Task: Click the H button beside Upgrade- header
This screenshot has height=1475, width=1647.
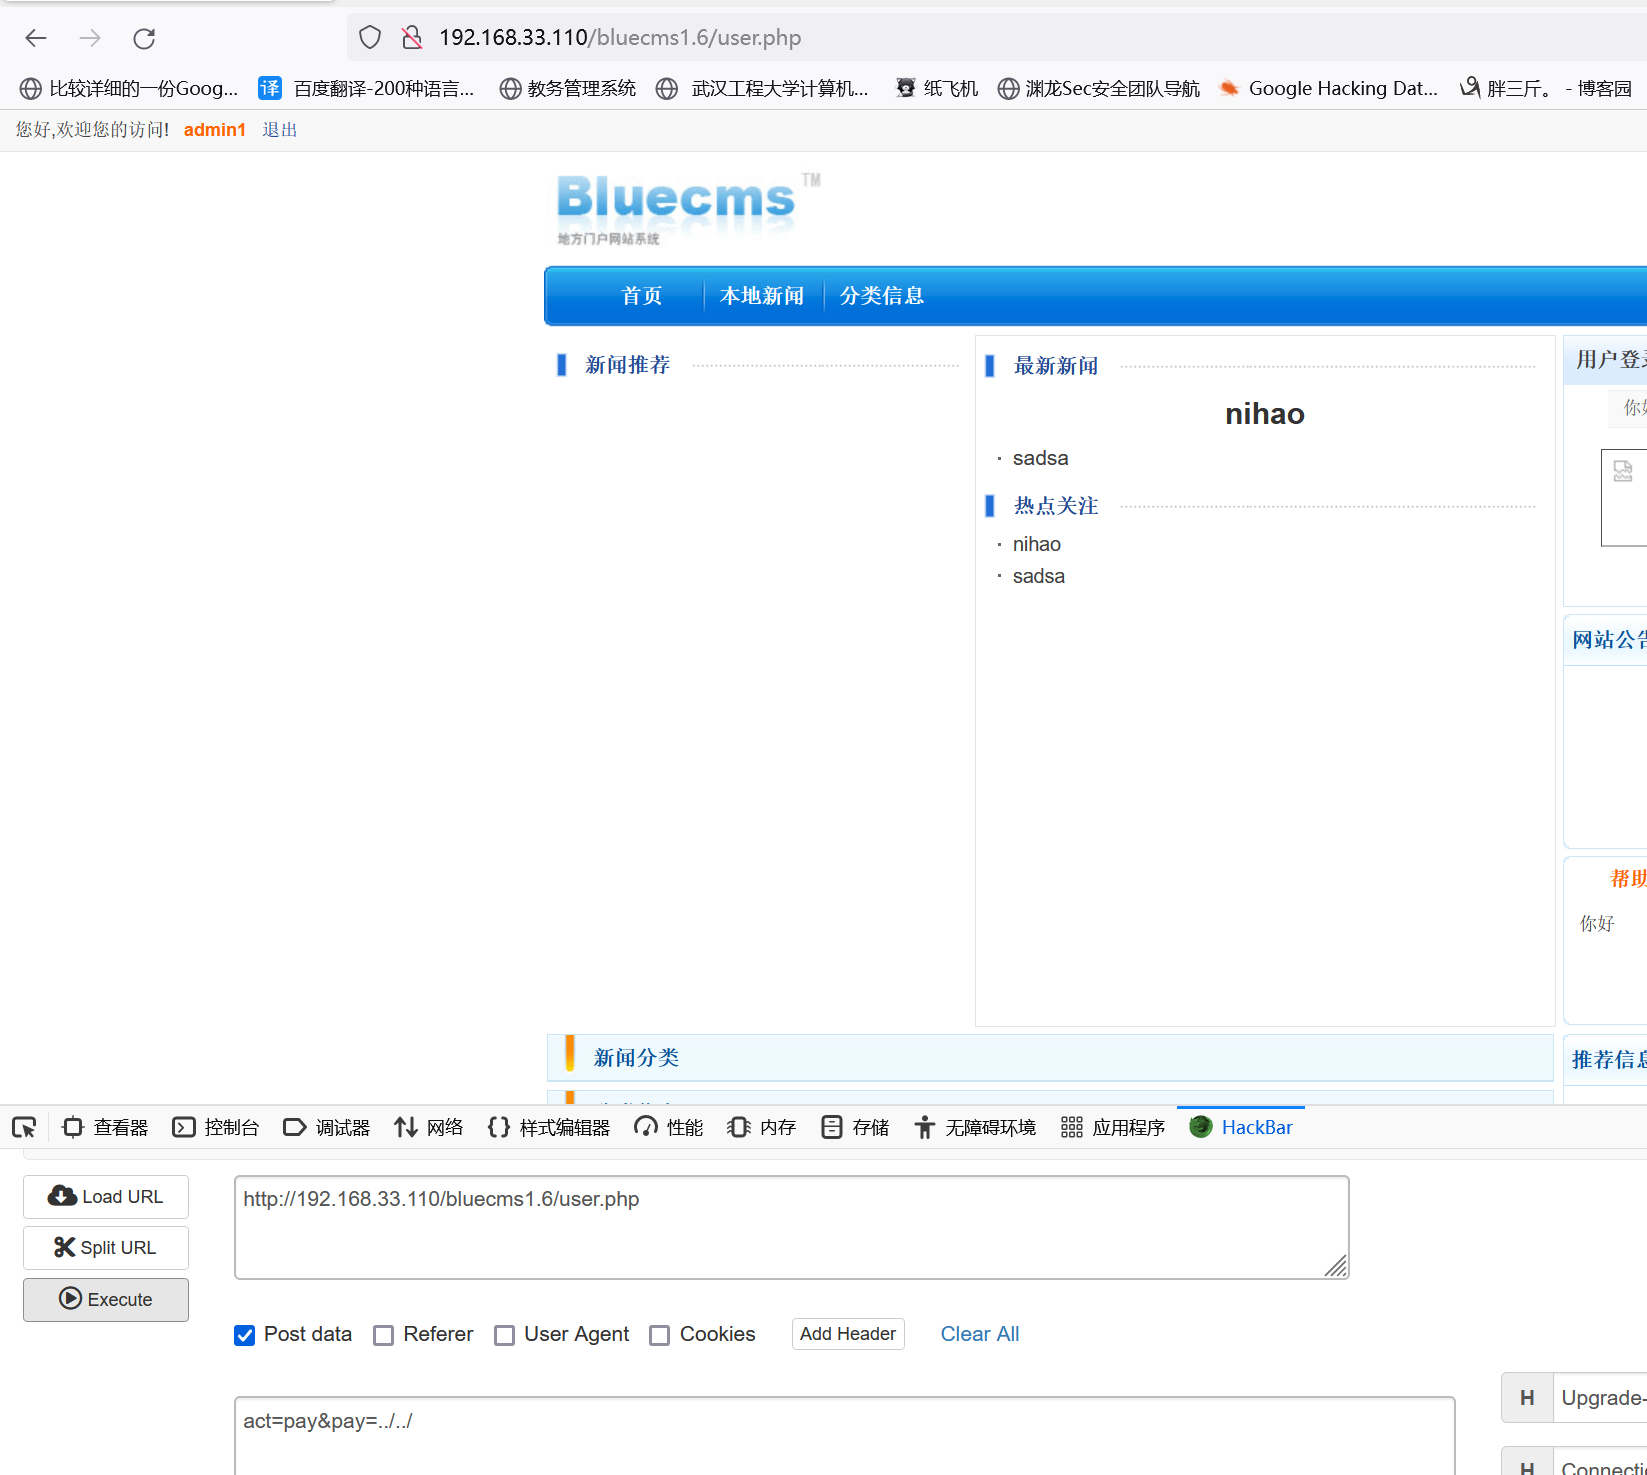Action: coord(1527,1398)
